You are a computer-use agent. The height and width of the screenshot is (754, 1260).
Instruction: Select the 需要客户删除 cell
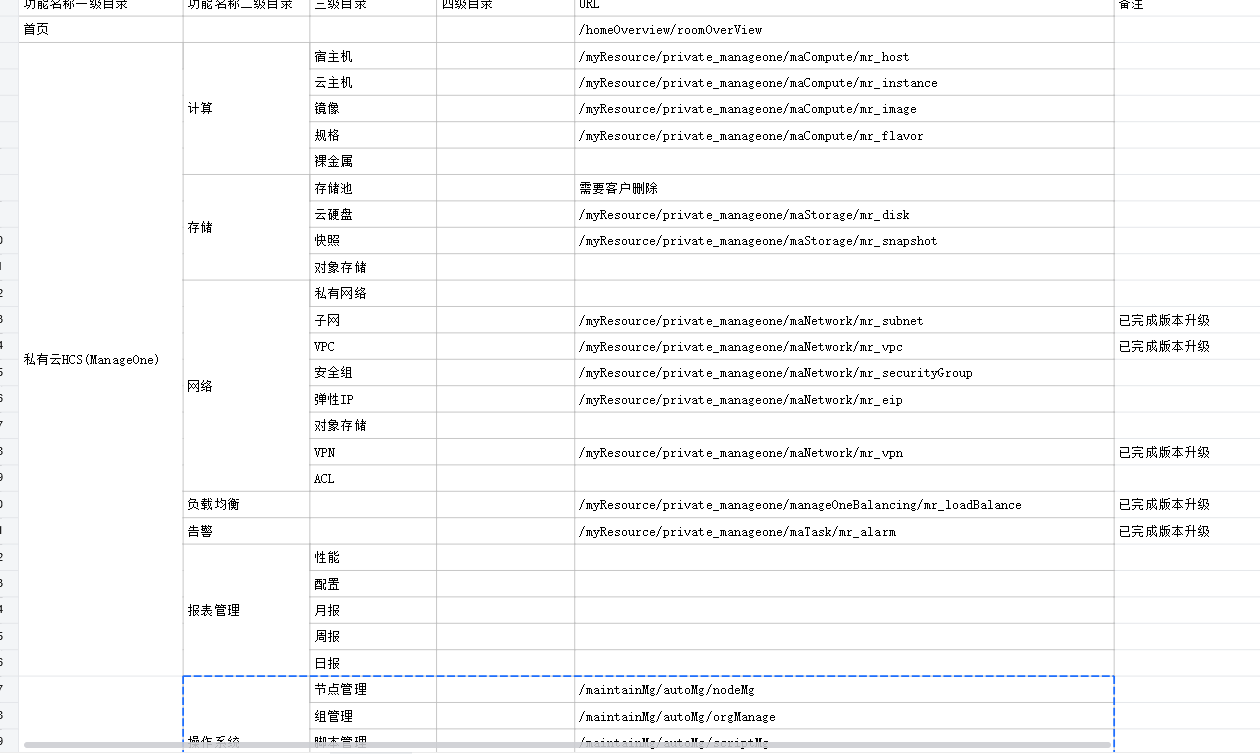pyautogui.click(x=843, y=188)
